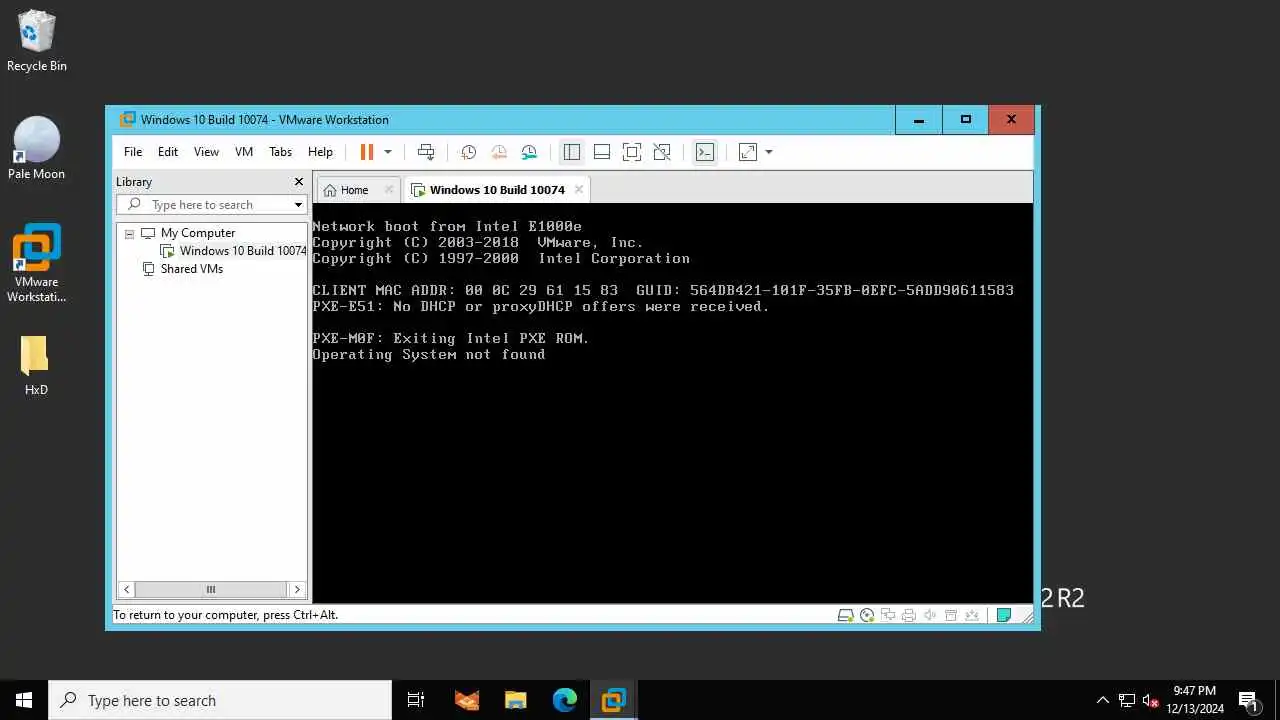The image size is (1280, 720).
Task: Click the hard disk status icon
Action: coord(845,615)
